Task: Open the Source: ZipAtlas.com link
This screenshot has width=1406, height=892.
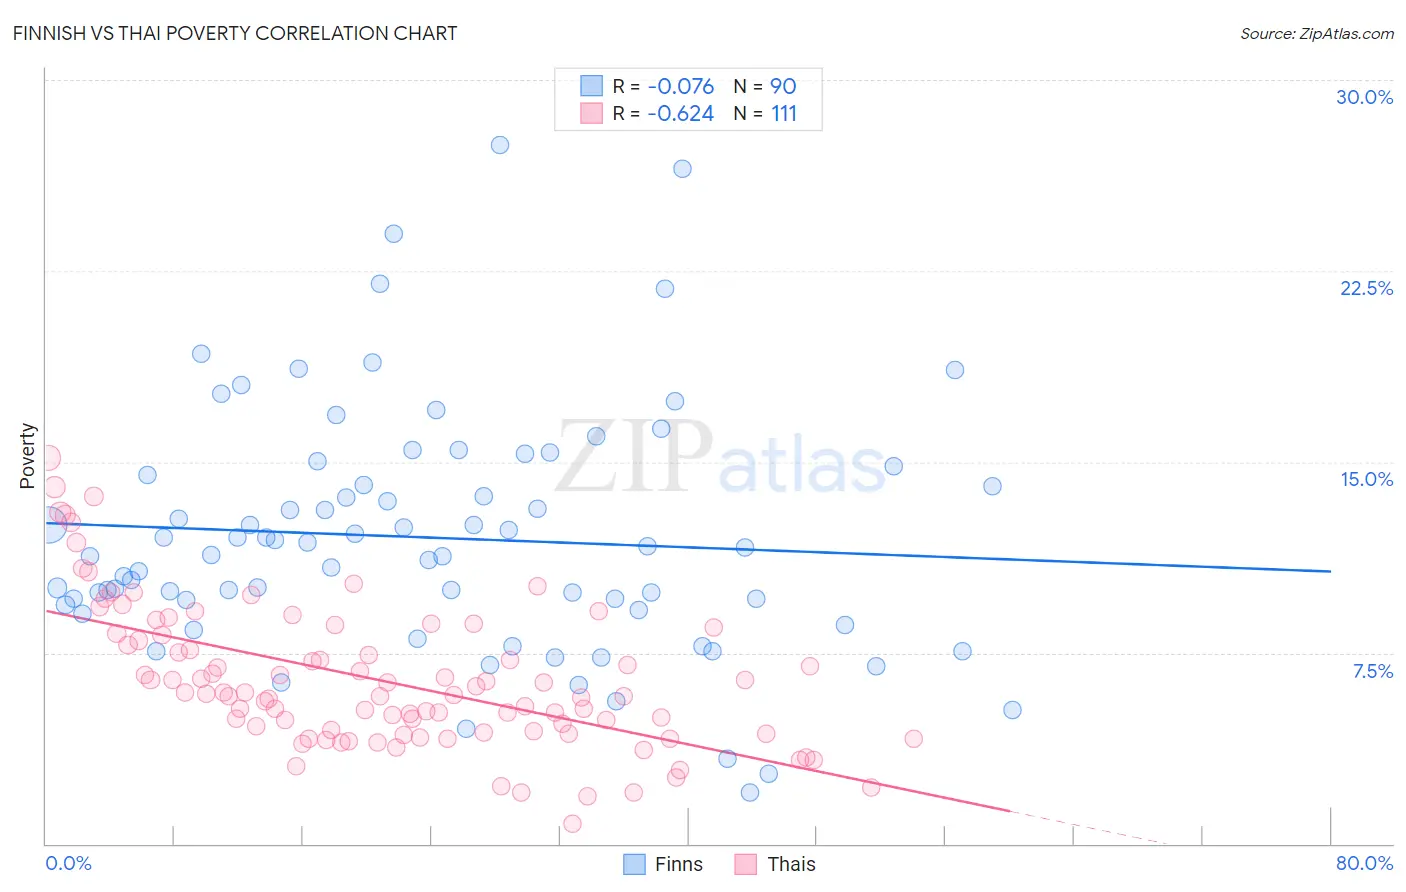Action: point(1317,33)
